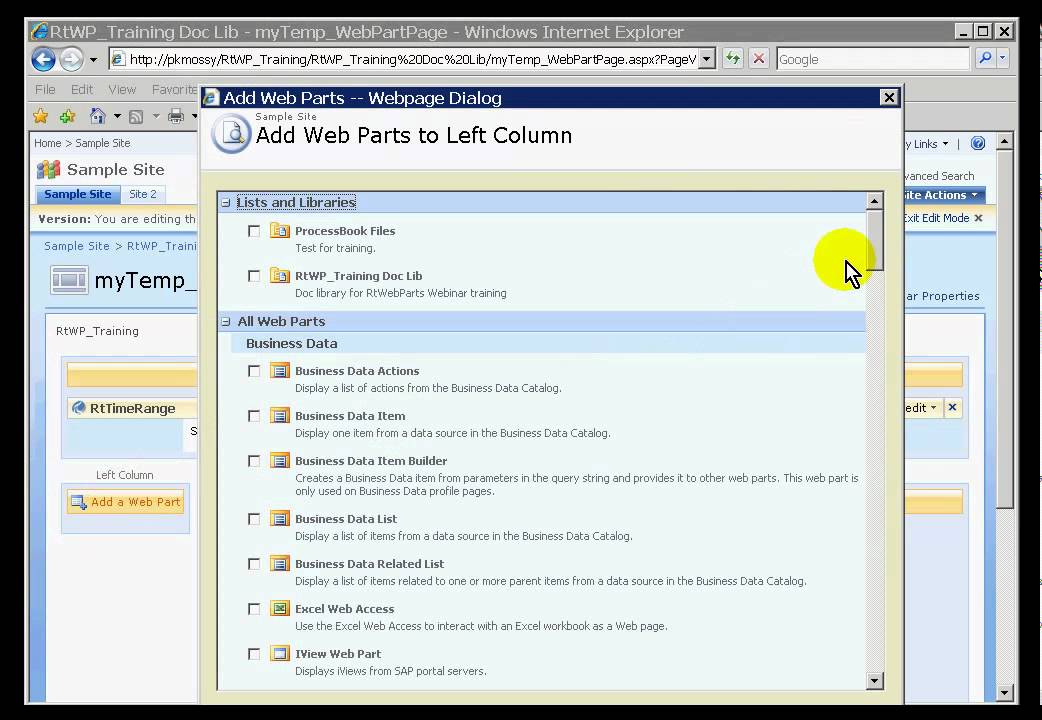The height and width of the screenshot is (720, 1042).
Task: Click the Advanced Search link
Action: [x=938, y=176]
